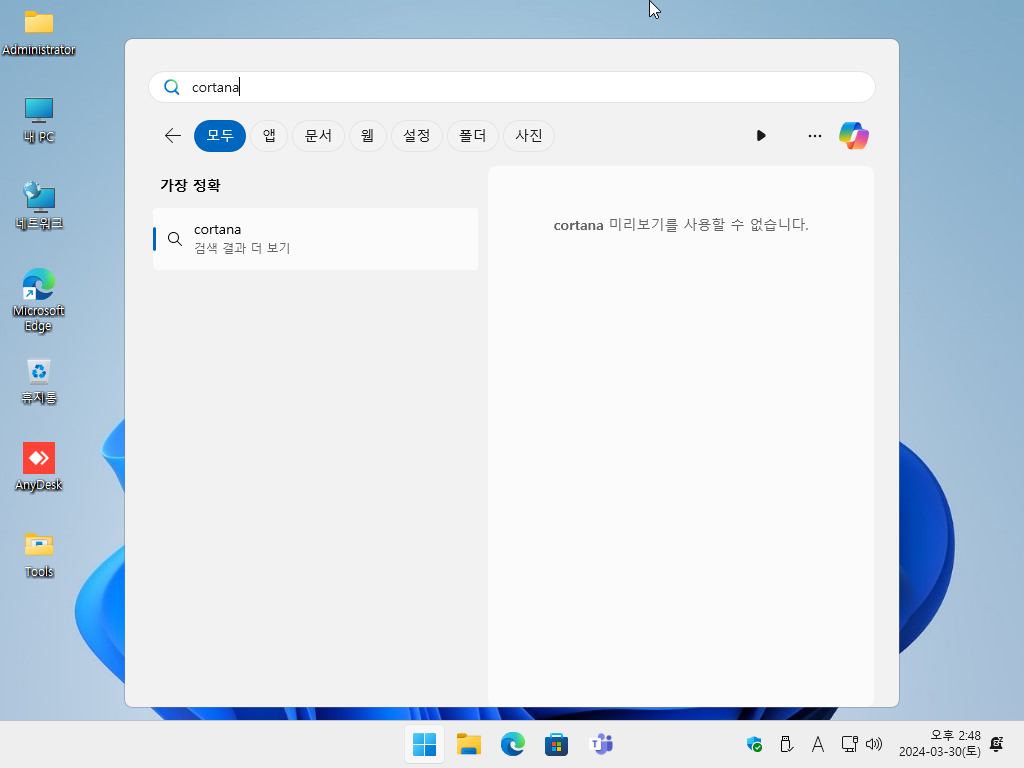Toggle the IME input mode indicator A

click(x=818, y=744)
